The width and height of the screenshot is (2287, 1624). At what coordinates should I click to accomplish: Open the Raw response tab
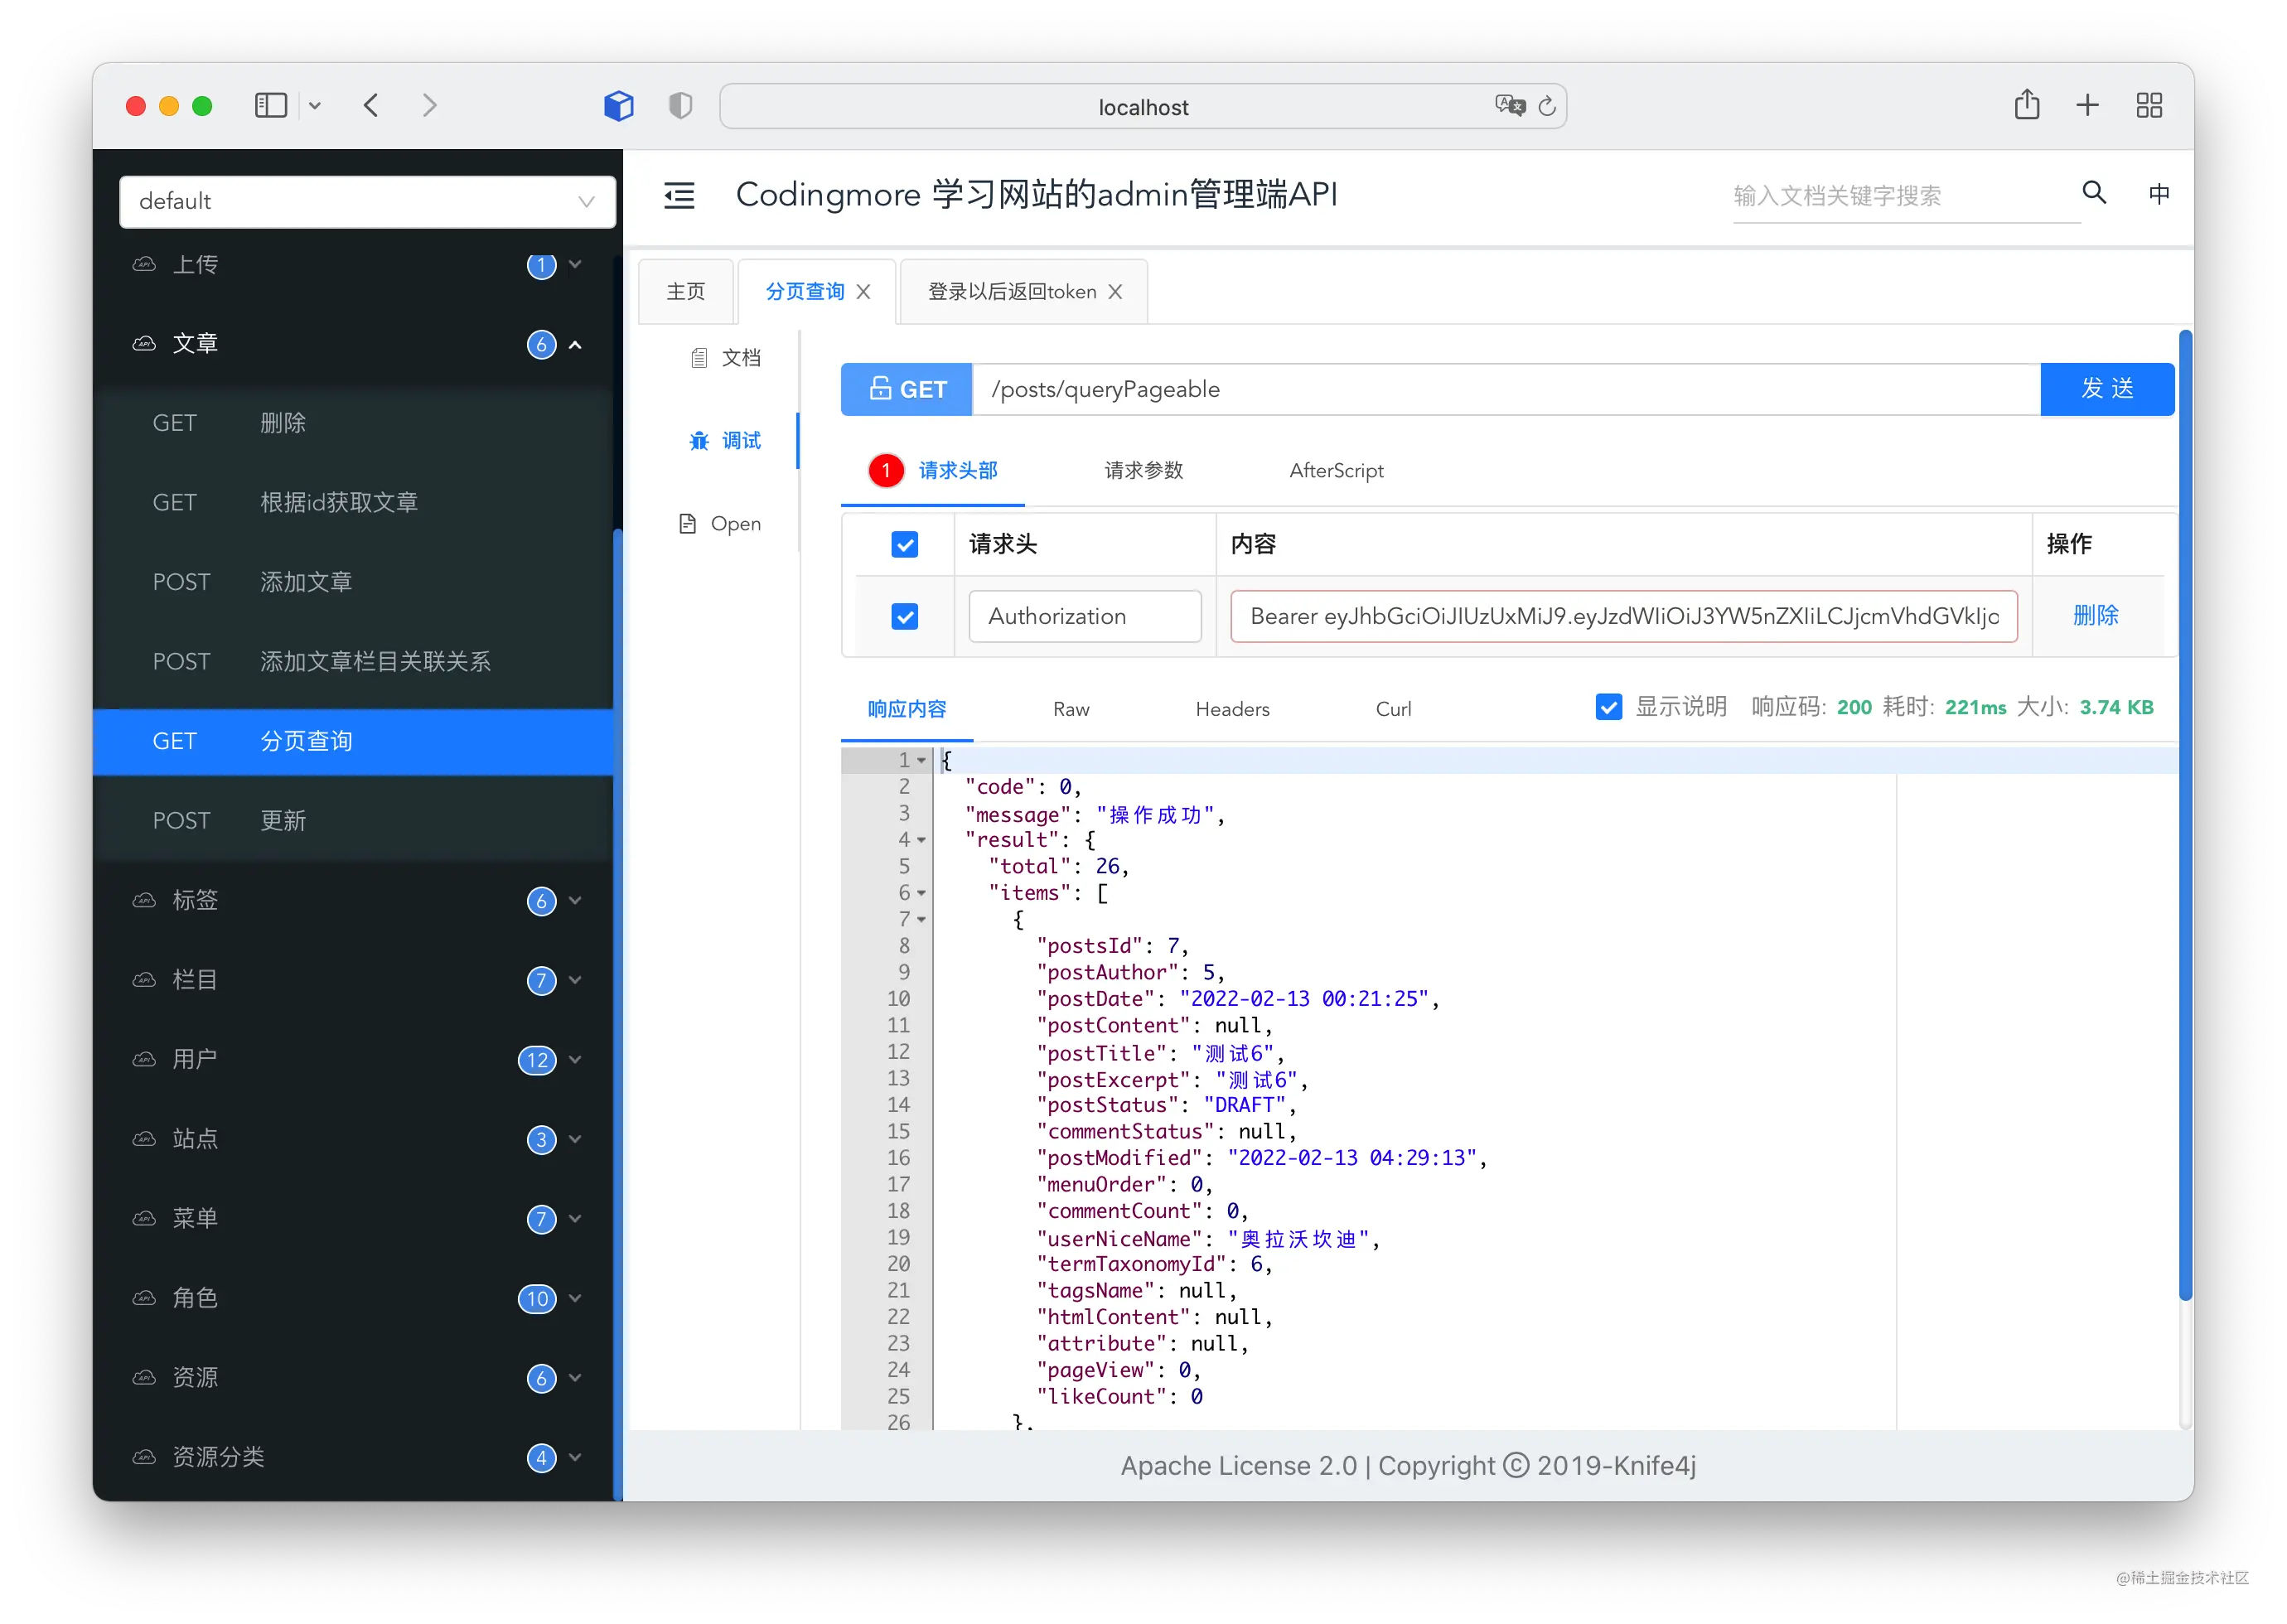click(x=1070, y=709)
